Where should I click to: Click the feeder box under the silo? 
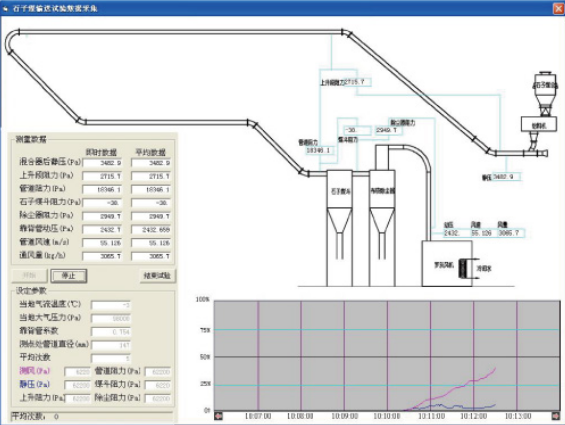pos(539,124)
